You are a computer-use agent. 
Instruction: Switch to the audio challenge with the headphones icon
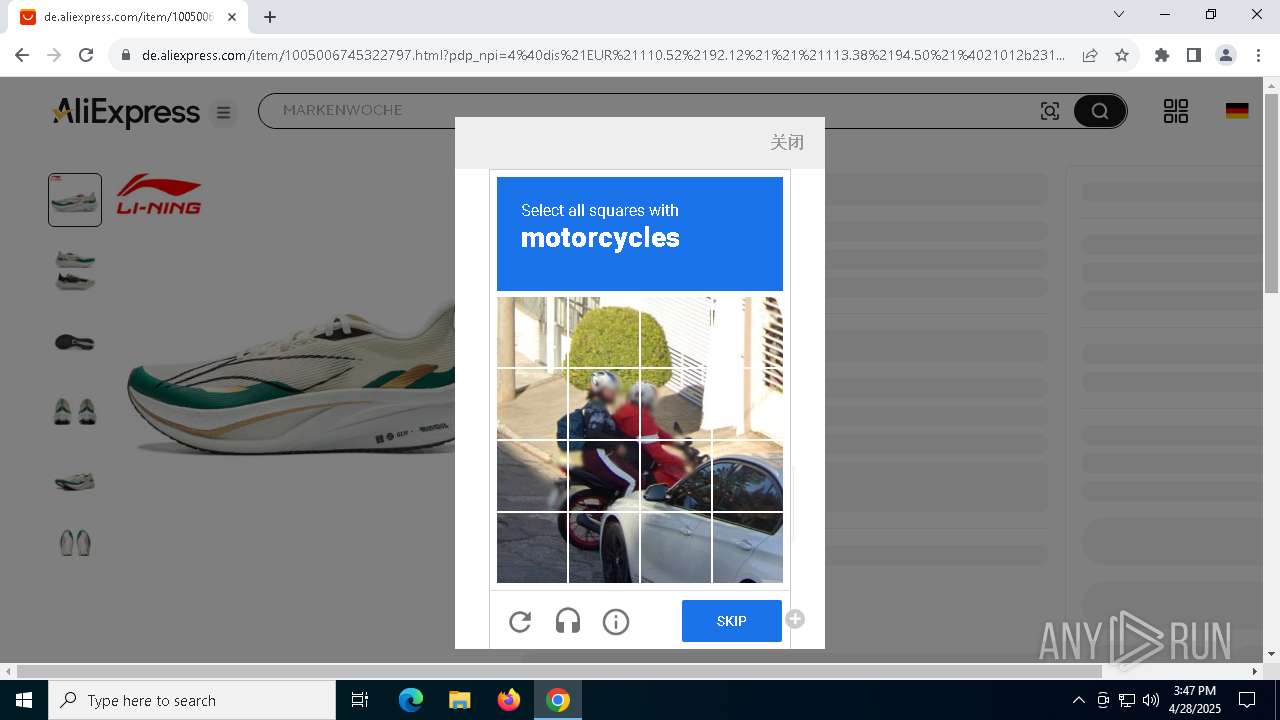coord(568,622)
